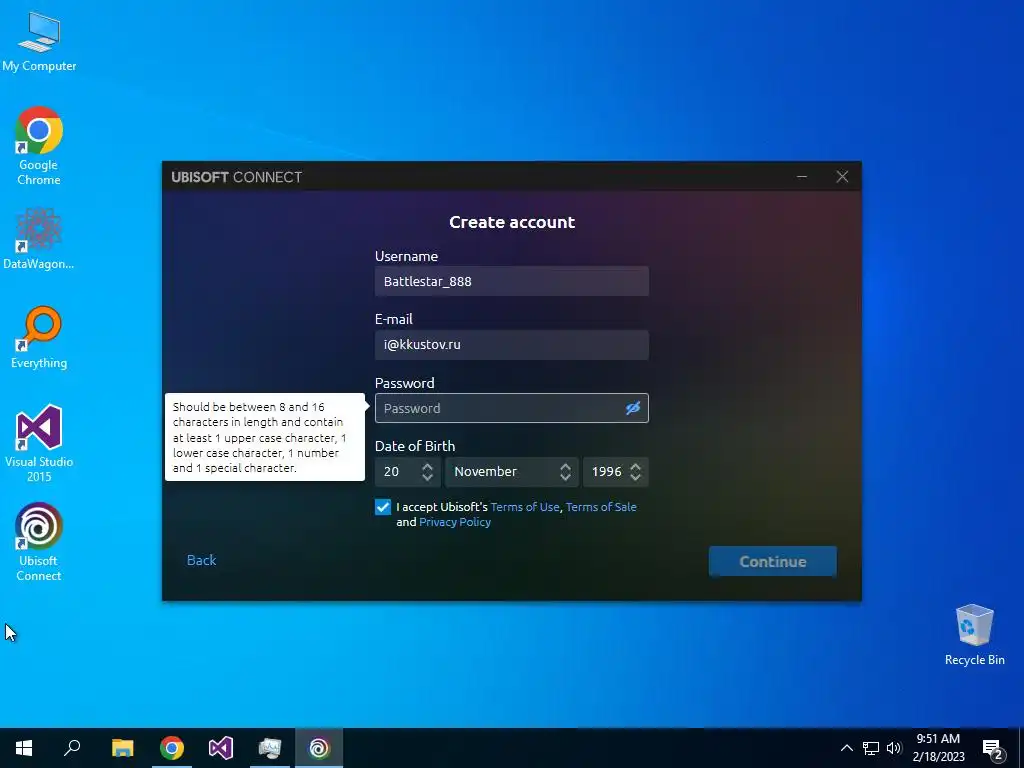Open the volume tray icon
This screenshot has width=1024, height=768.
[894, 748]
